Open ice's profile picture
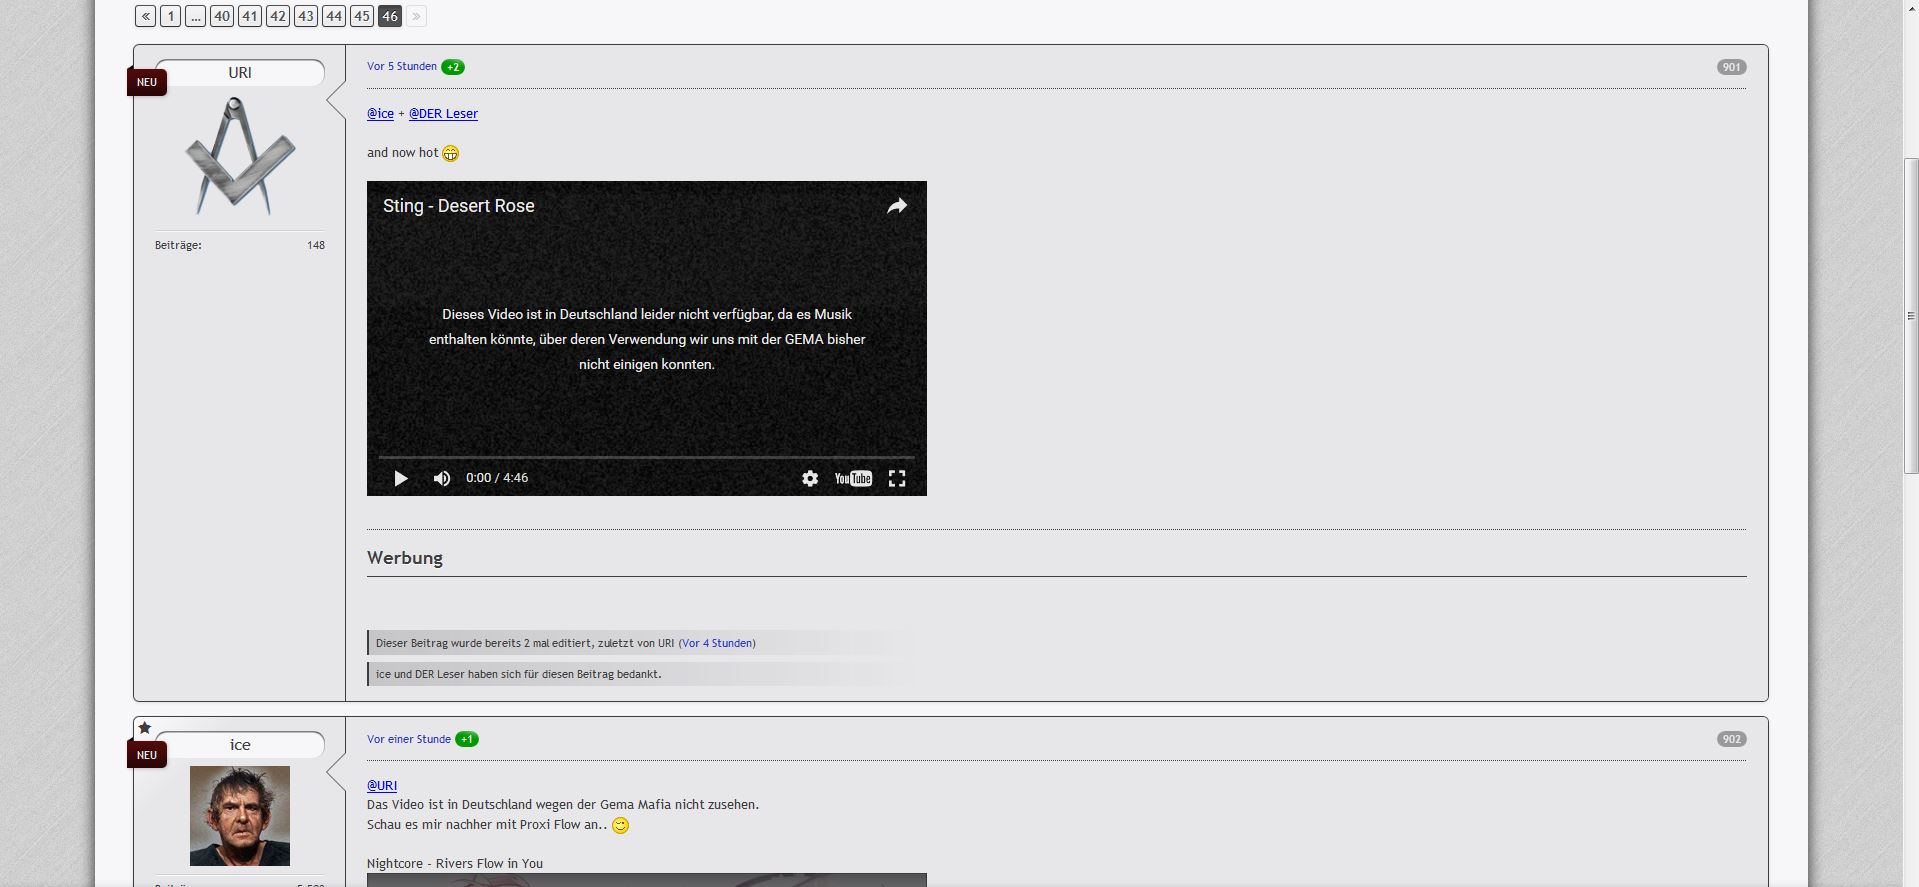The image size is (1919, 887). point(240,816)
